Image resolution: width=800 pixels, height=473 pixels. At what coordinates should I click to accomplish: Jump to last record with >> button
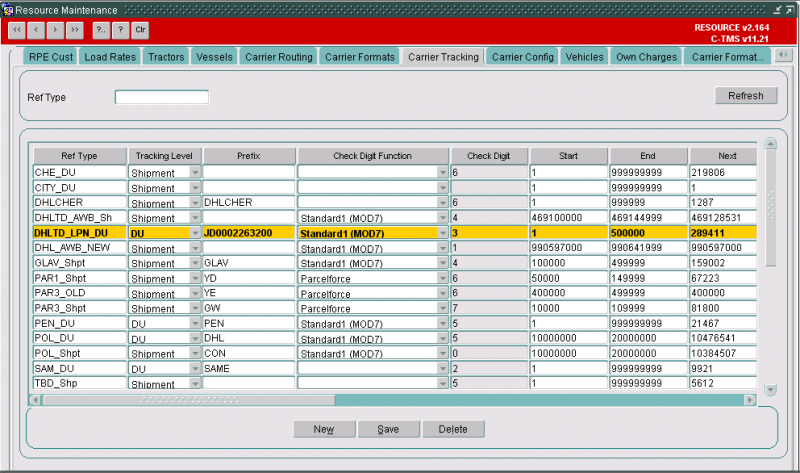click(75, 30)
